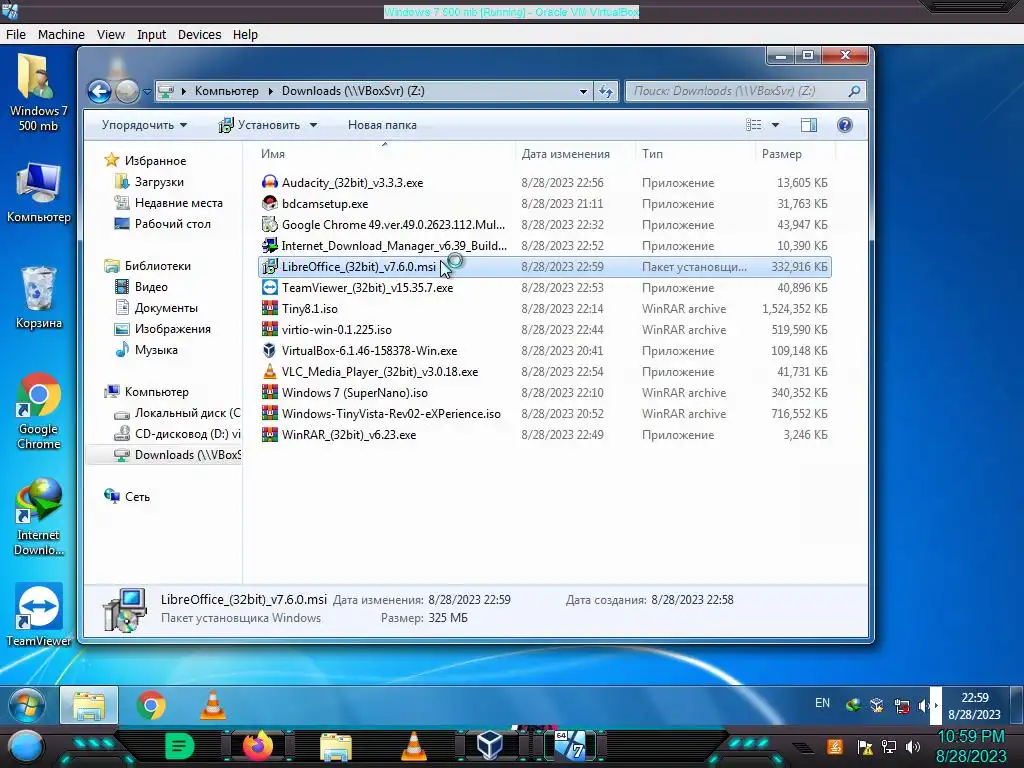Click Firefox icon in host taskbar
Screen dimensions: 1024x768
click(x=257, y=745)
